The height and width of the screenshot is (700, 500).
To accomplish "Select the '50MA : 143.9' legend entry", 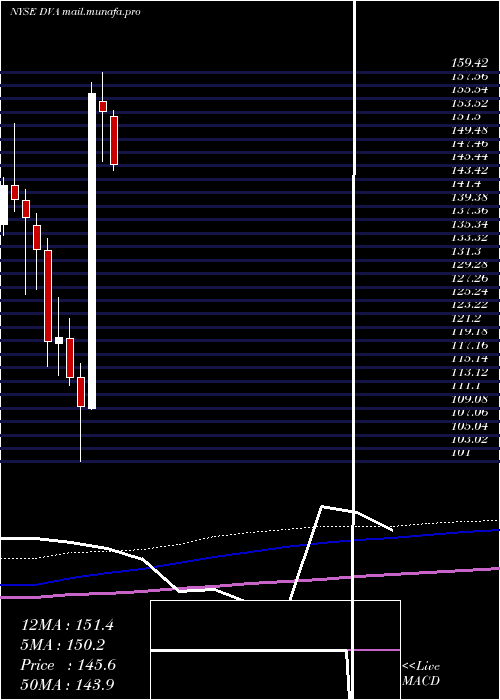I will pyautogui.click(x=67, y=685).
